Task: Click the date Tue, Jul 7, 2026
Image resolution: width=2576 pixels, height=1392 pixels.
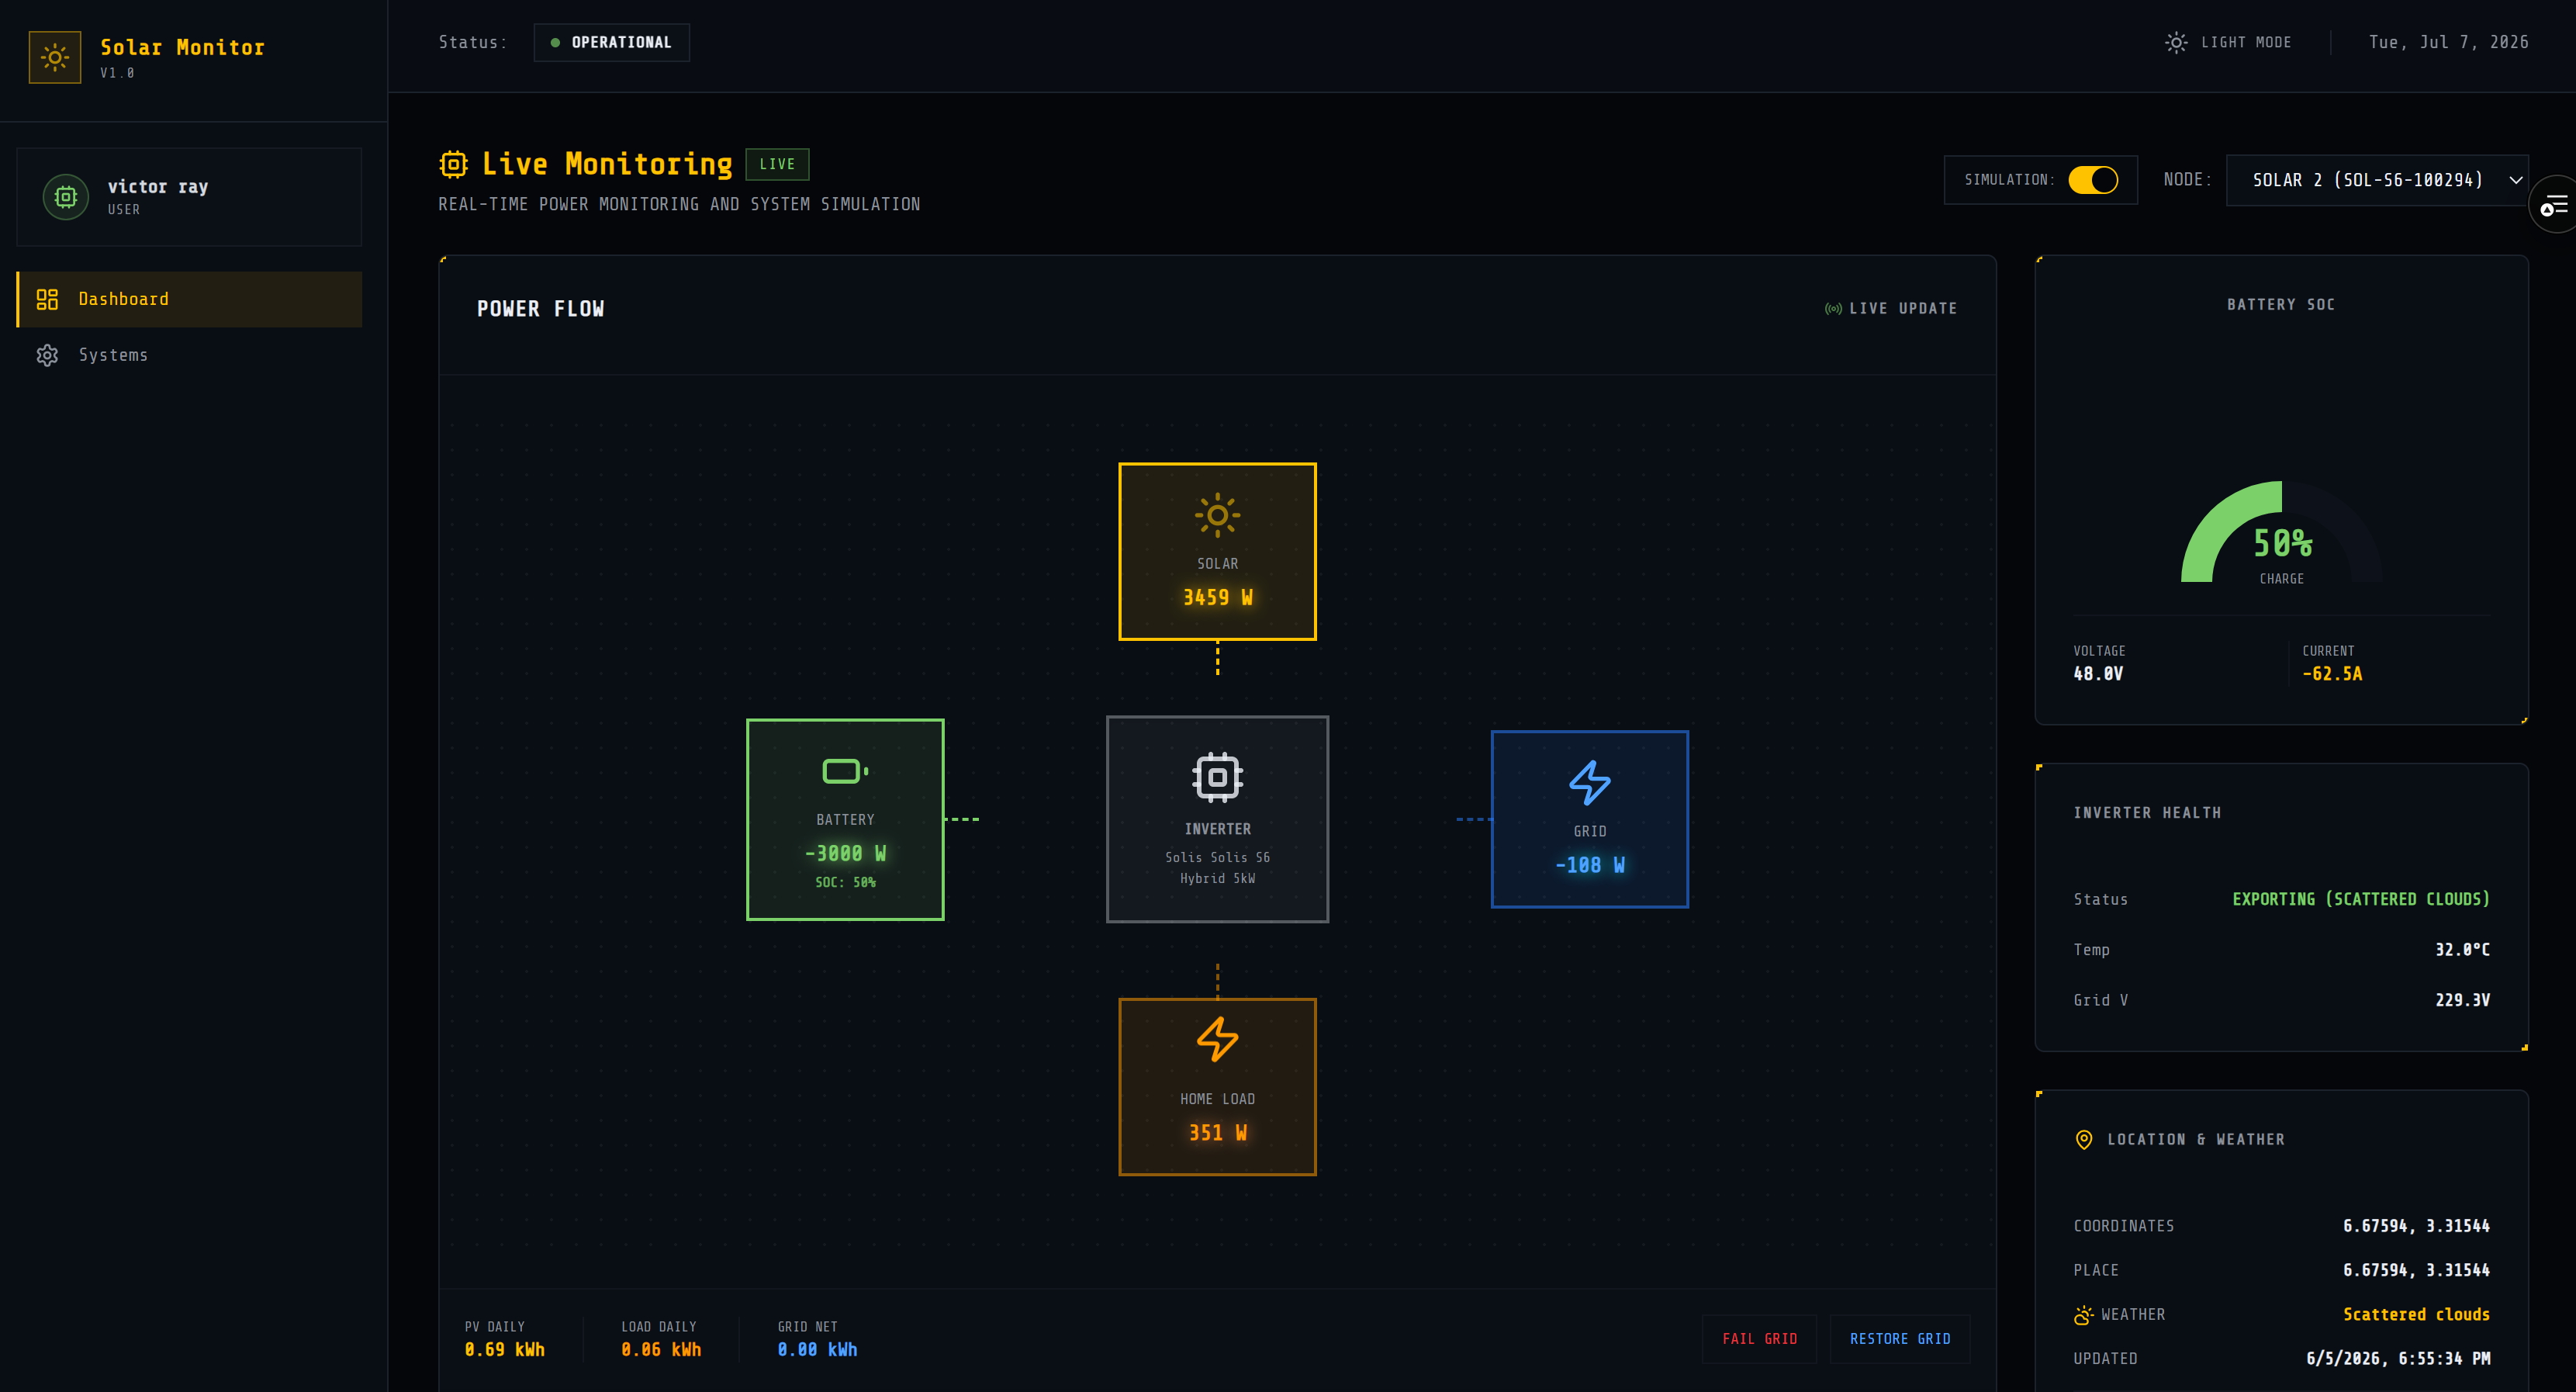Action: [x=2448, y=42]
